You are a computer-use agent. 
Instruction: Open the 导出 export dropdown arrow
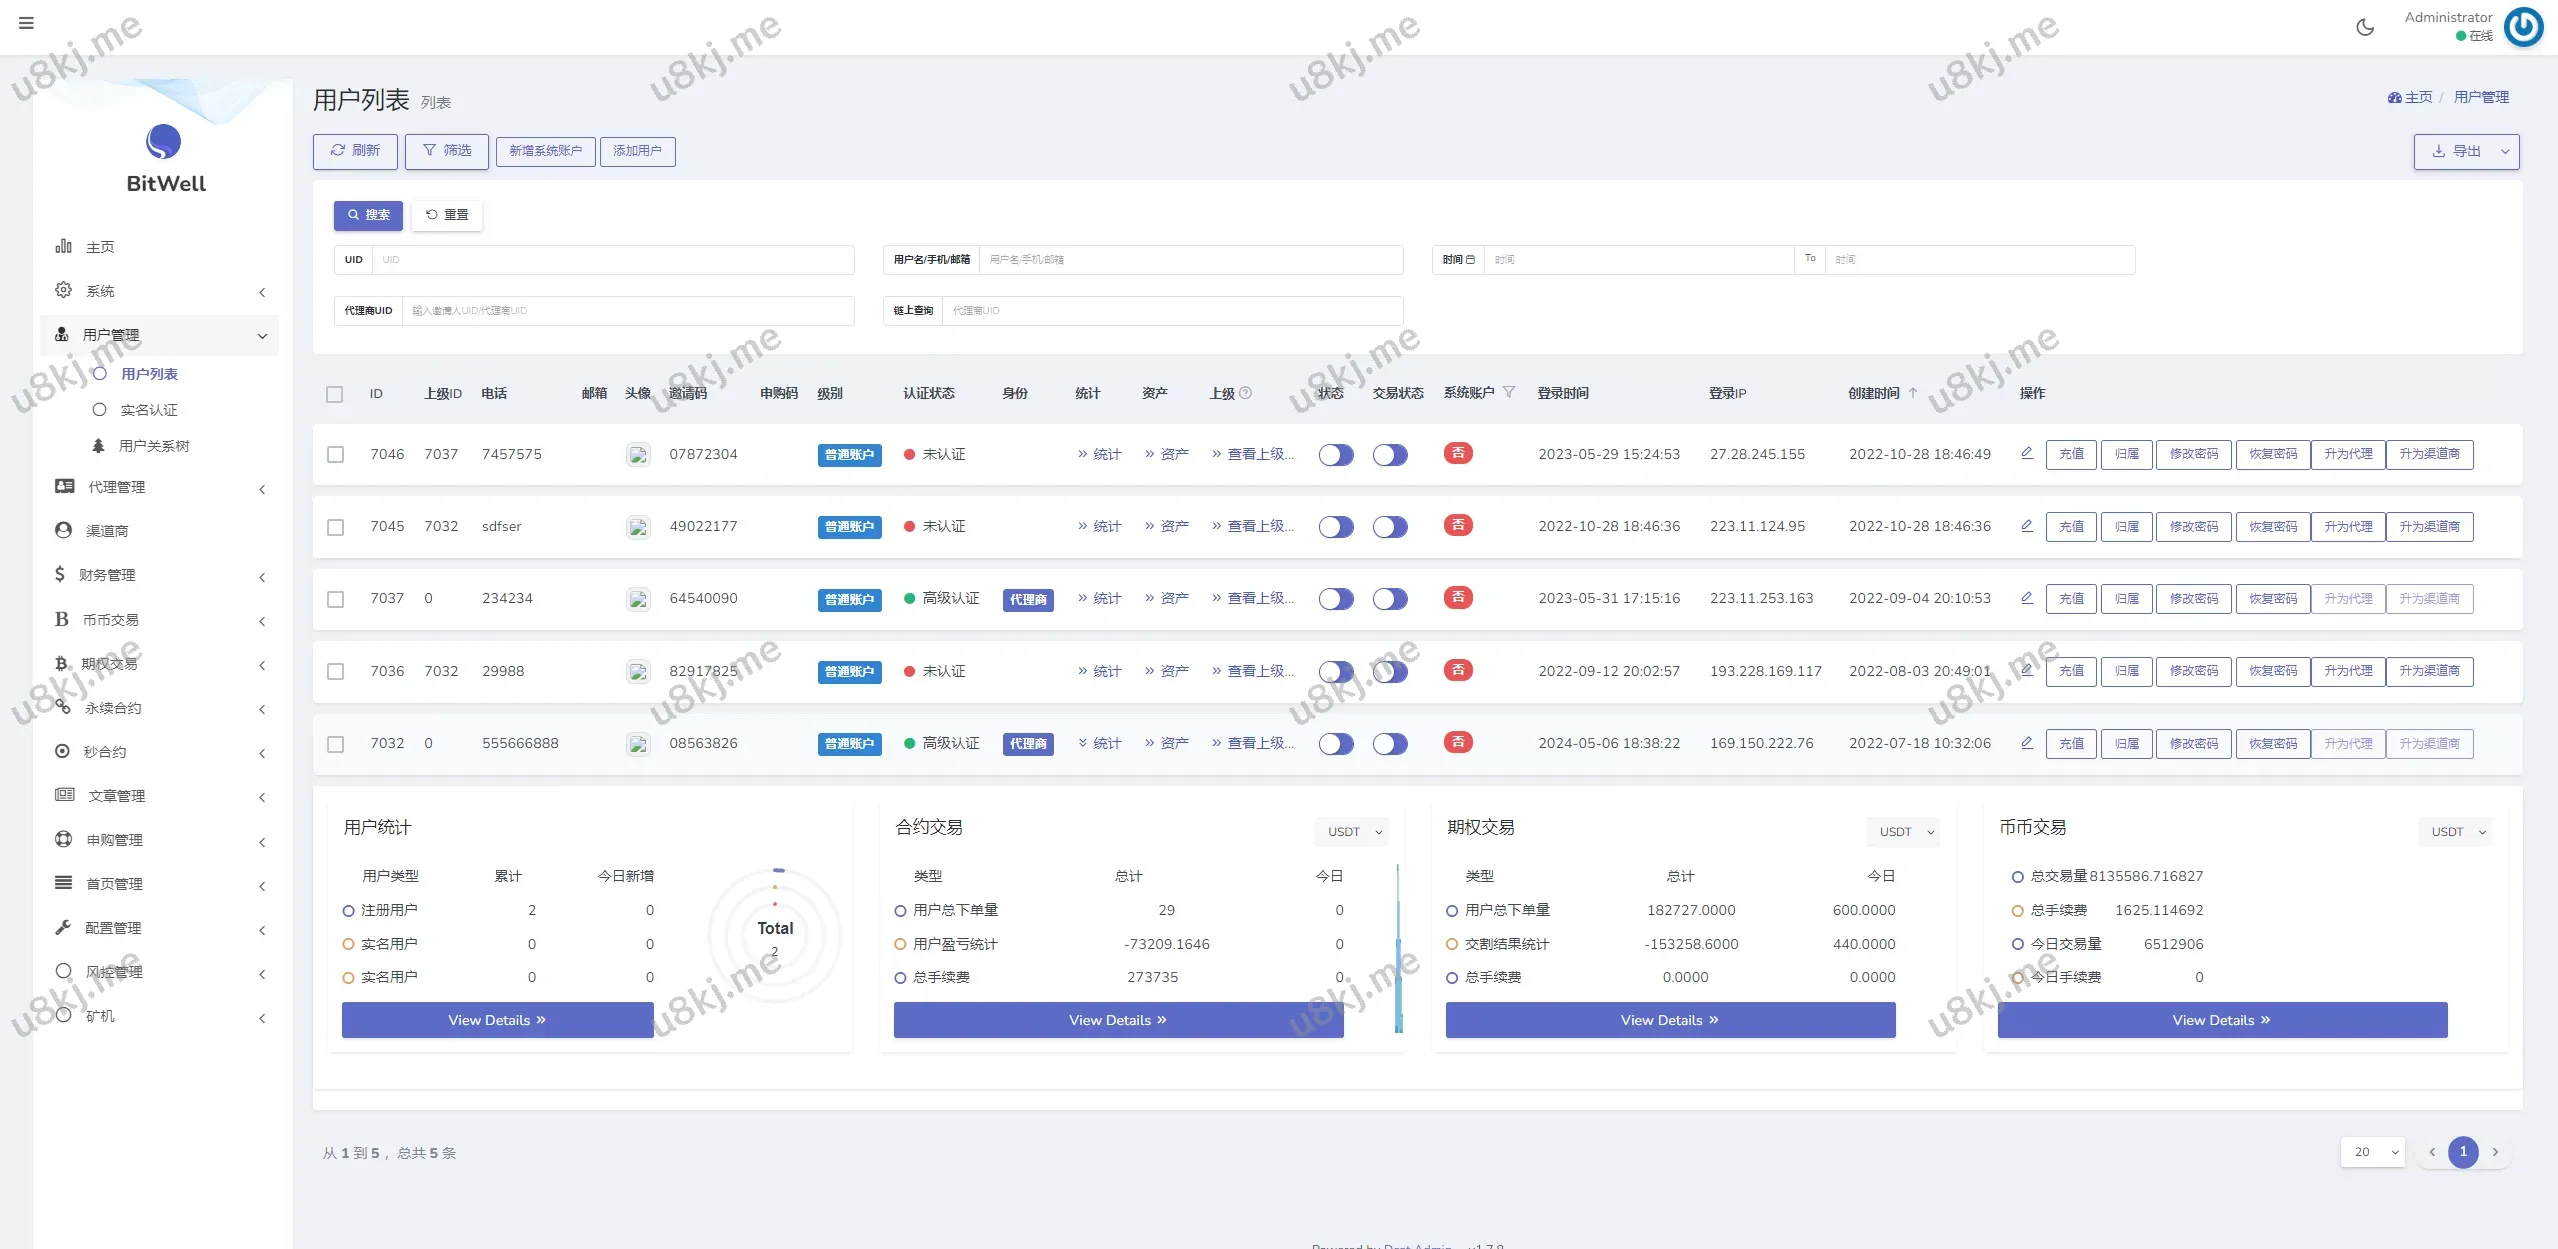tap(2505, 152)
